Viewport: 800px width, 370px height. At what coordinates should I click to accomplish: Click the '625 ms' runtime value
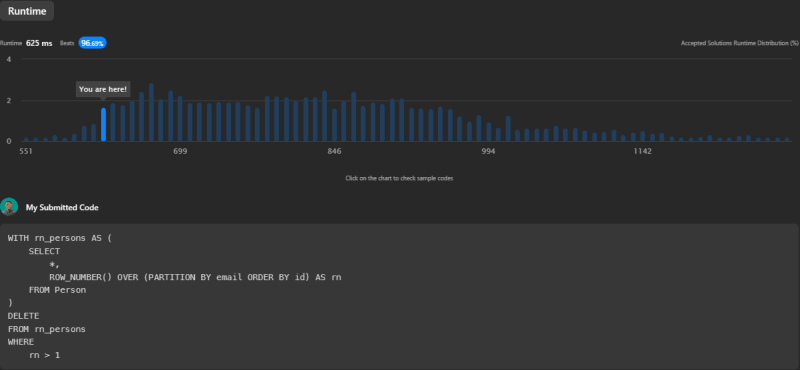39,43
